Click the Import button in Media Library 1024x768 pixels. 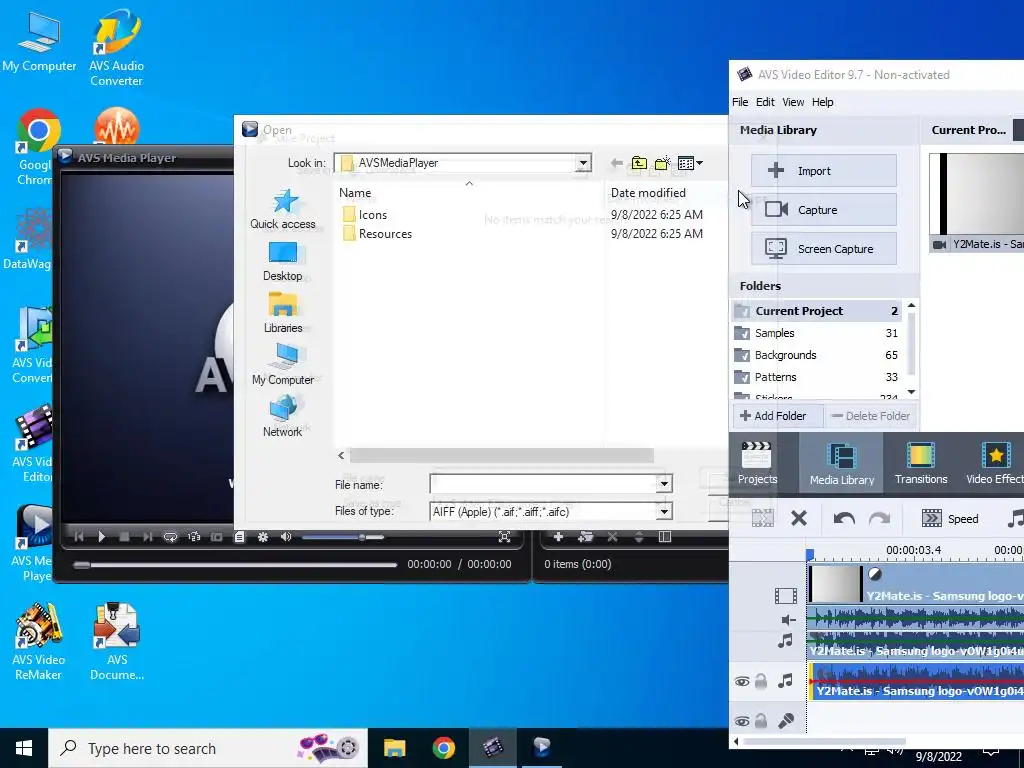(x=824, y=171)
